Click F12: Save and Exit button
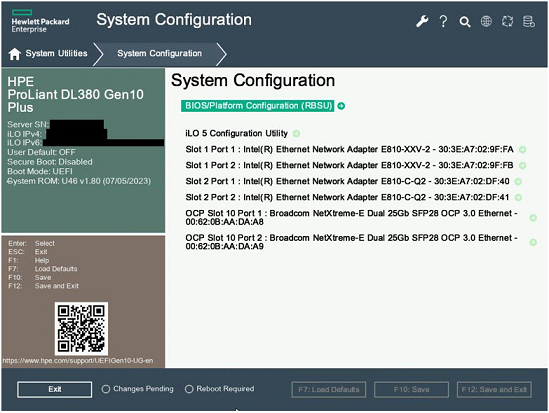This screenshot has width=549, height=413. coord(494,390)
